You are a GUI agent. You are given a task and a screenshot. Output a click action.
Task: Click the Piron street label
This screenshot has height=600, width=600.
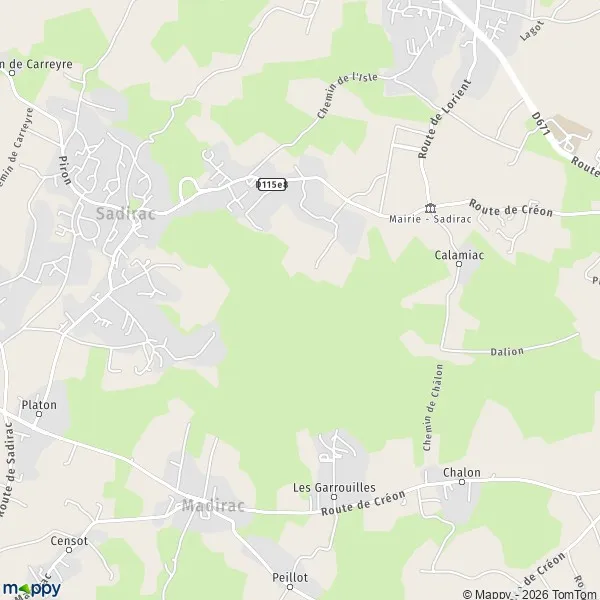coord(65,170)
